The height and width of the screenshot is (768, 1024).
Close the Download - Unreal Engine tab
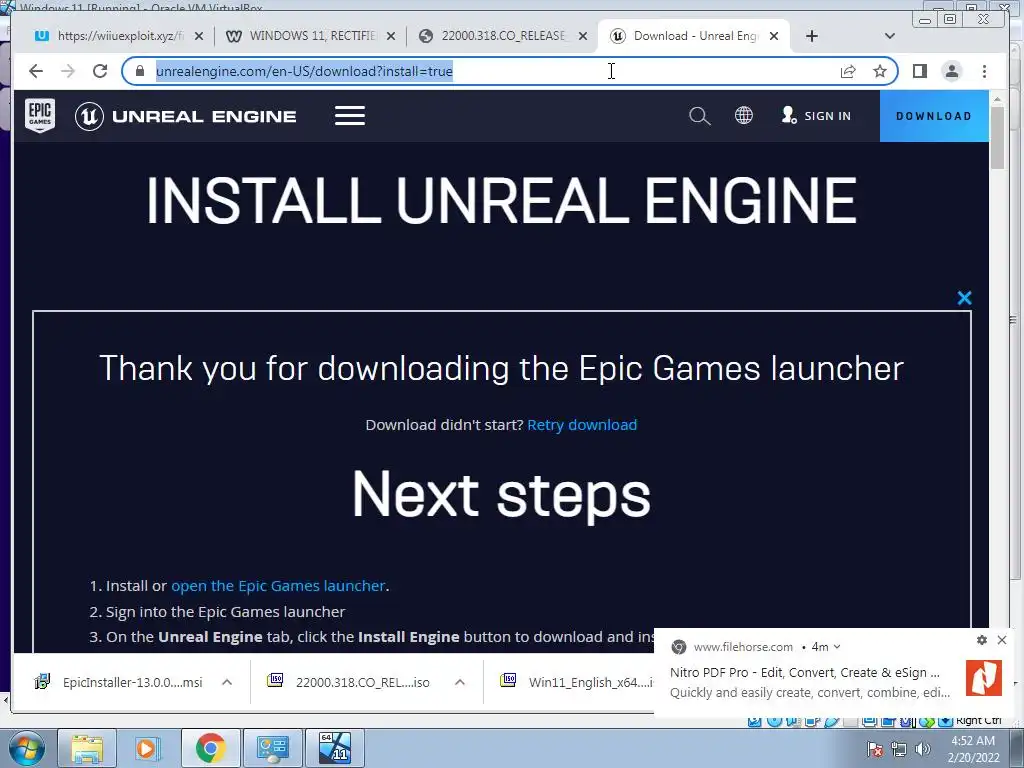[x=774, y=36]
